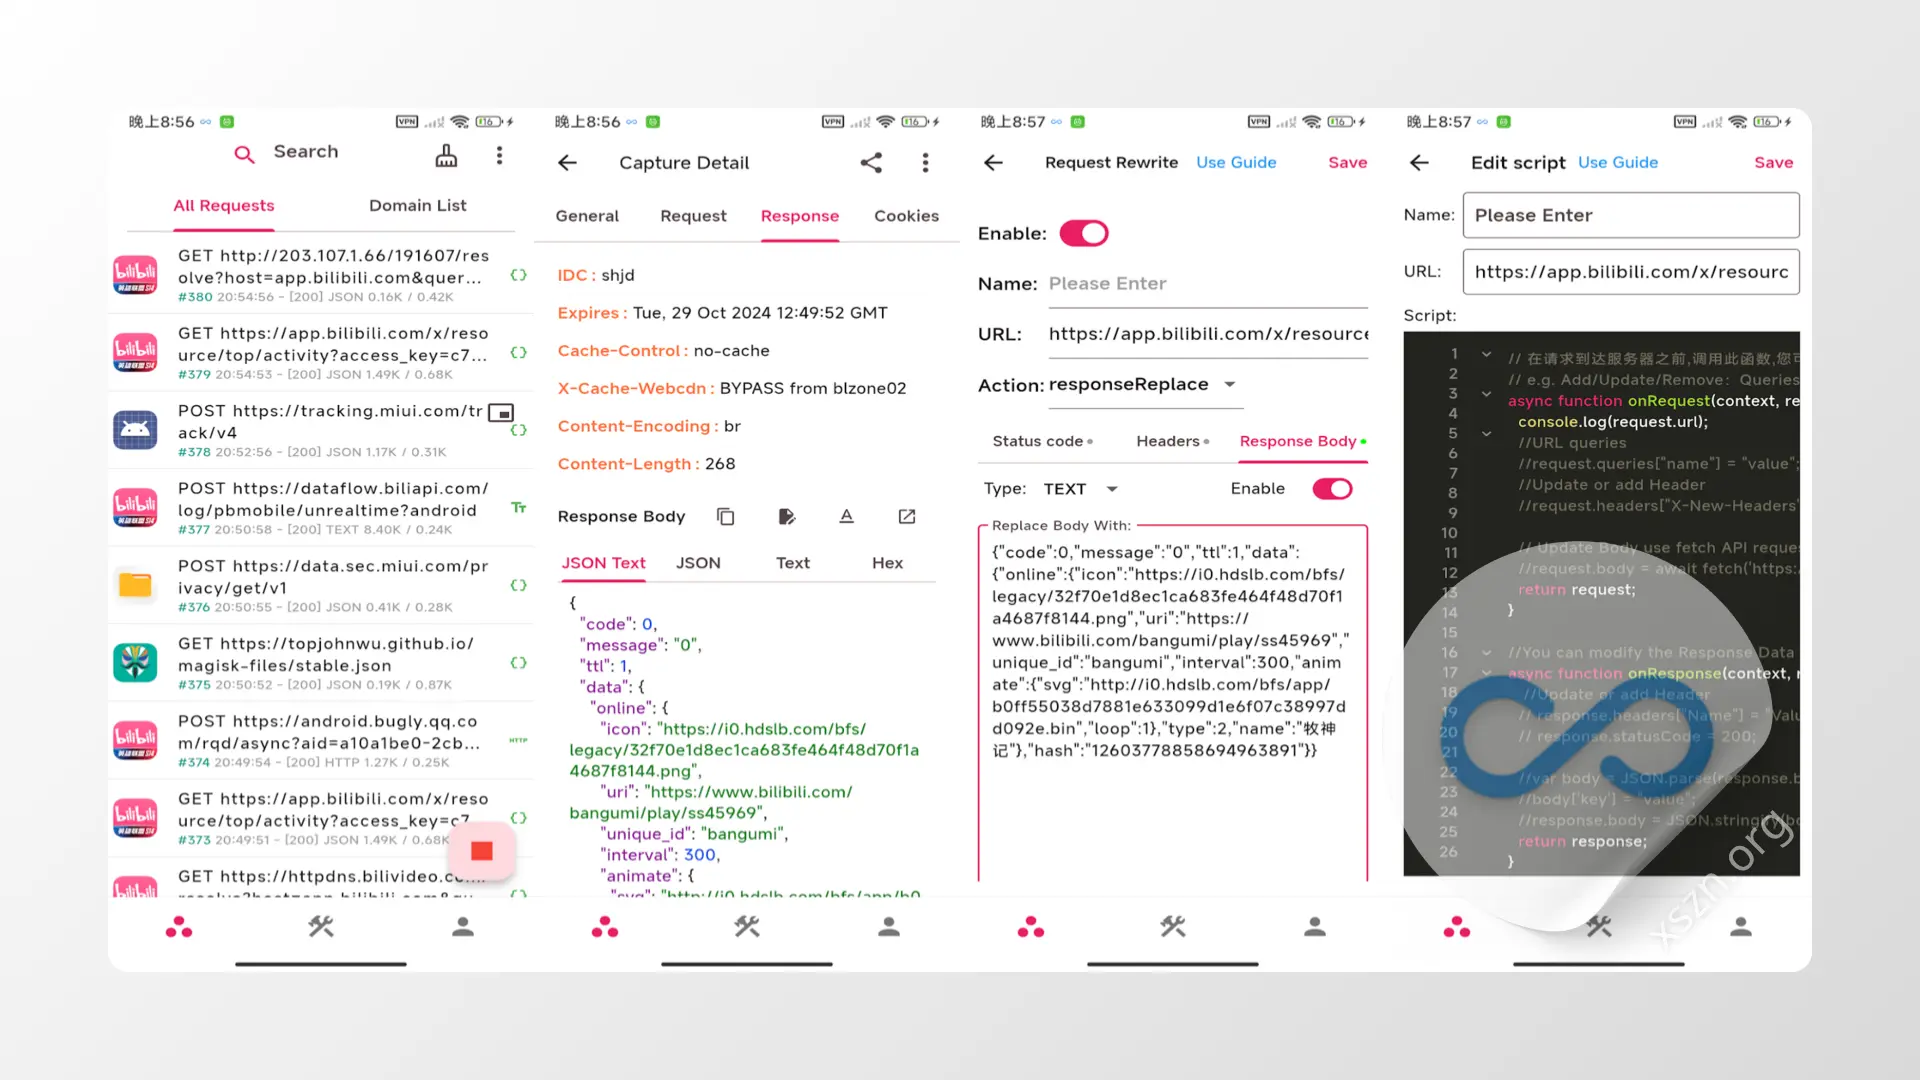The height and width of the screenshot is (1080, 1920).
Task: Switch to All Requests tab
Action: [224, 206]
